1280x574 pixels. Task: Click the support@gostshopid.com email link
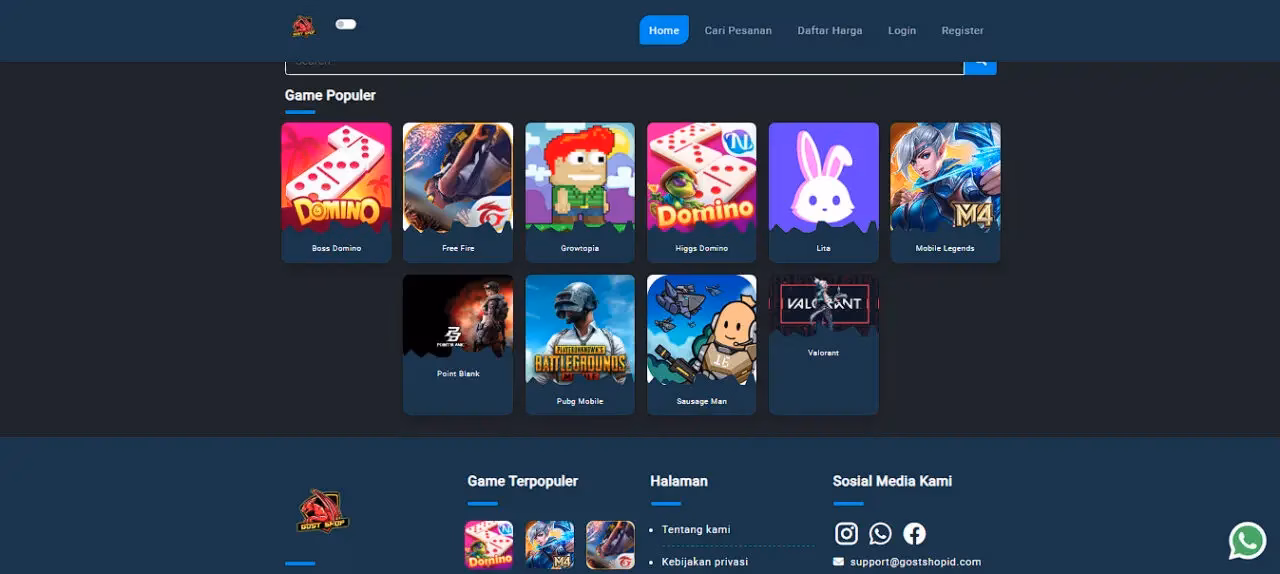point(916,562)
